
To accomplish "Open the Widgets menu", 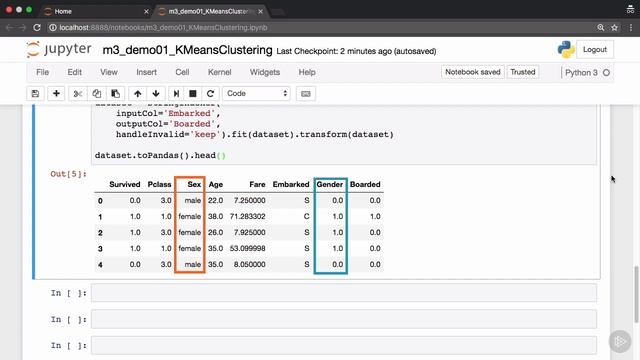I will click(265, 72).
